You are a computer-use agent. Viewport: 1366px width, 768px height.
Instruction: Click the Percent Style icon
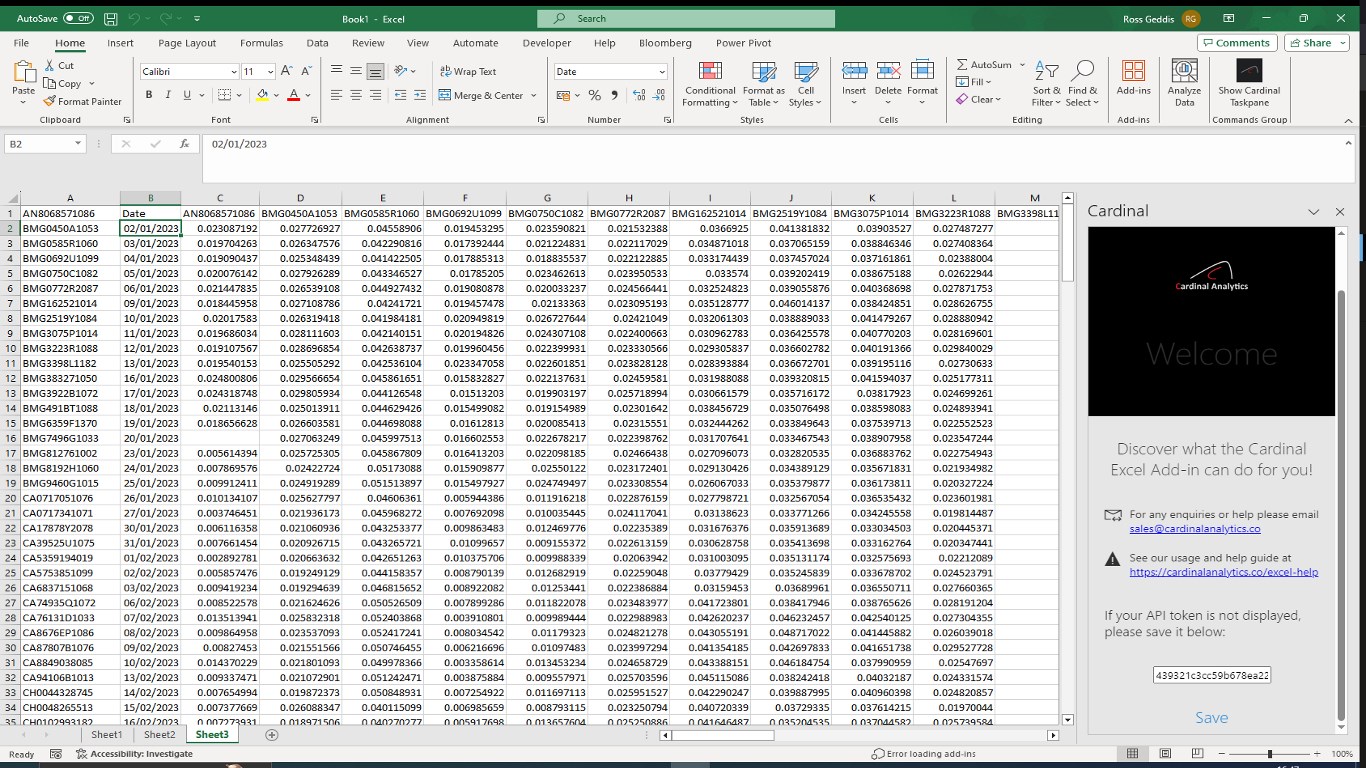click(595, 95)
